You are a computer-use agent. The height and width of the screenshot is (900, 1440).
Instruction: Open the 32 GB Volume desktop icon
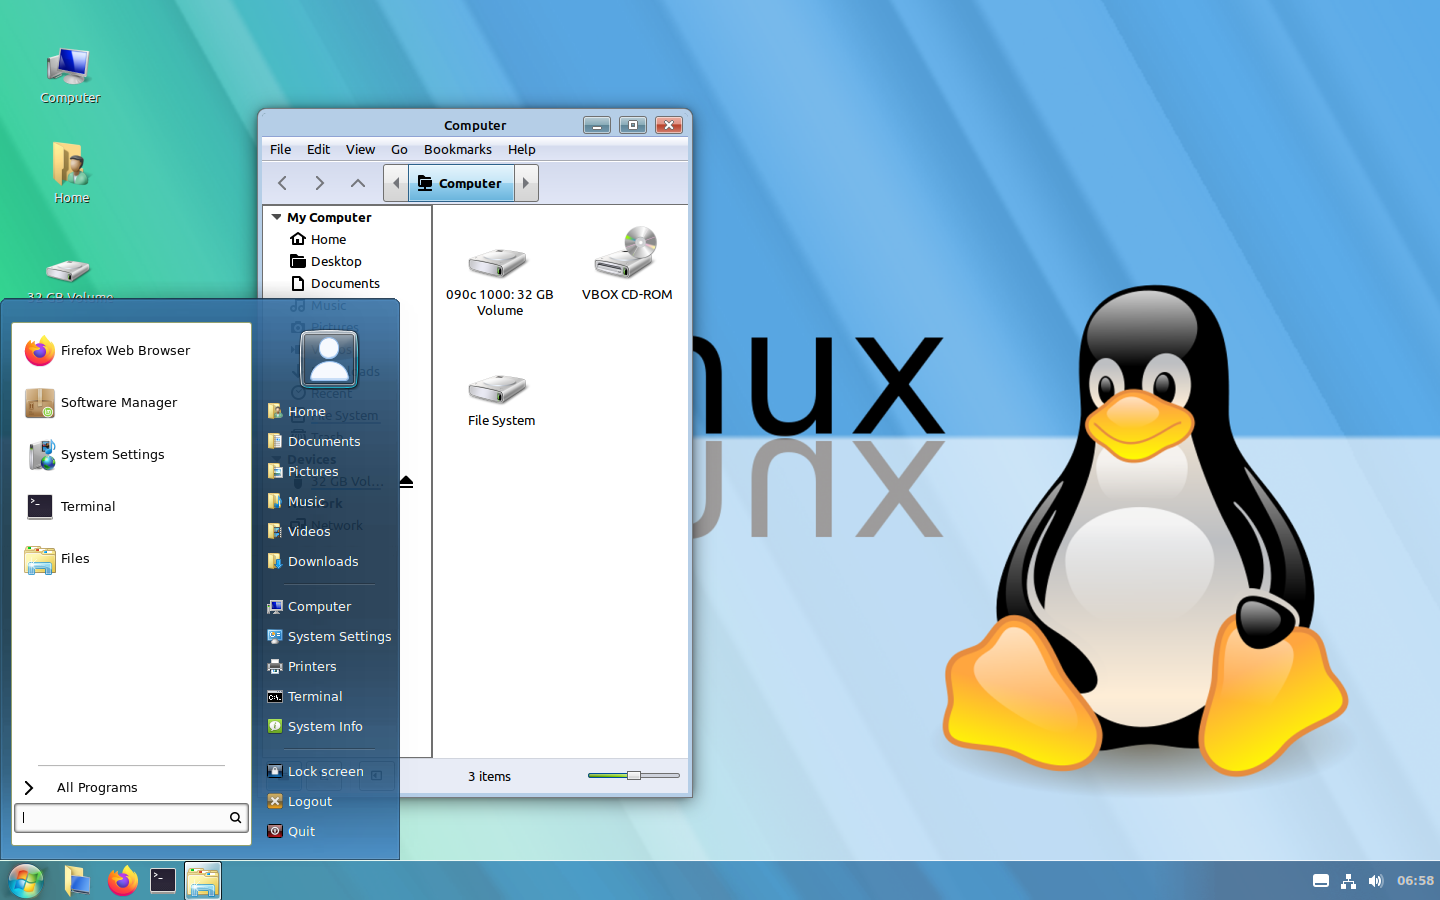[x=69, y=278]
